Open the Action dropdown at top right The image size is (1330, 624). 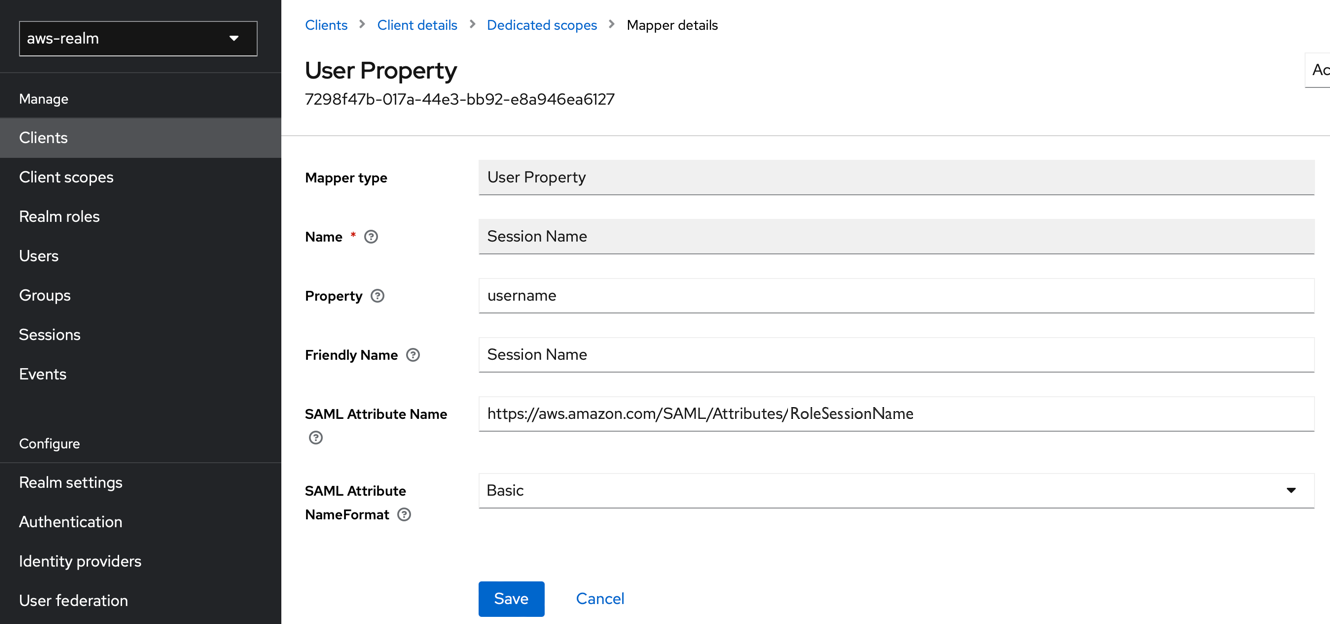tap(1318, 70)
